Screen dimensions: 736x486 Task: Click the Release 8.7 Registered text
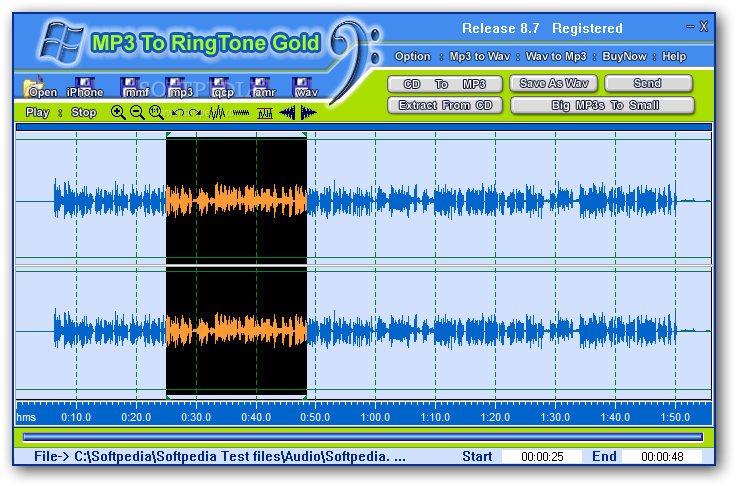click(542, 29)
